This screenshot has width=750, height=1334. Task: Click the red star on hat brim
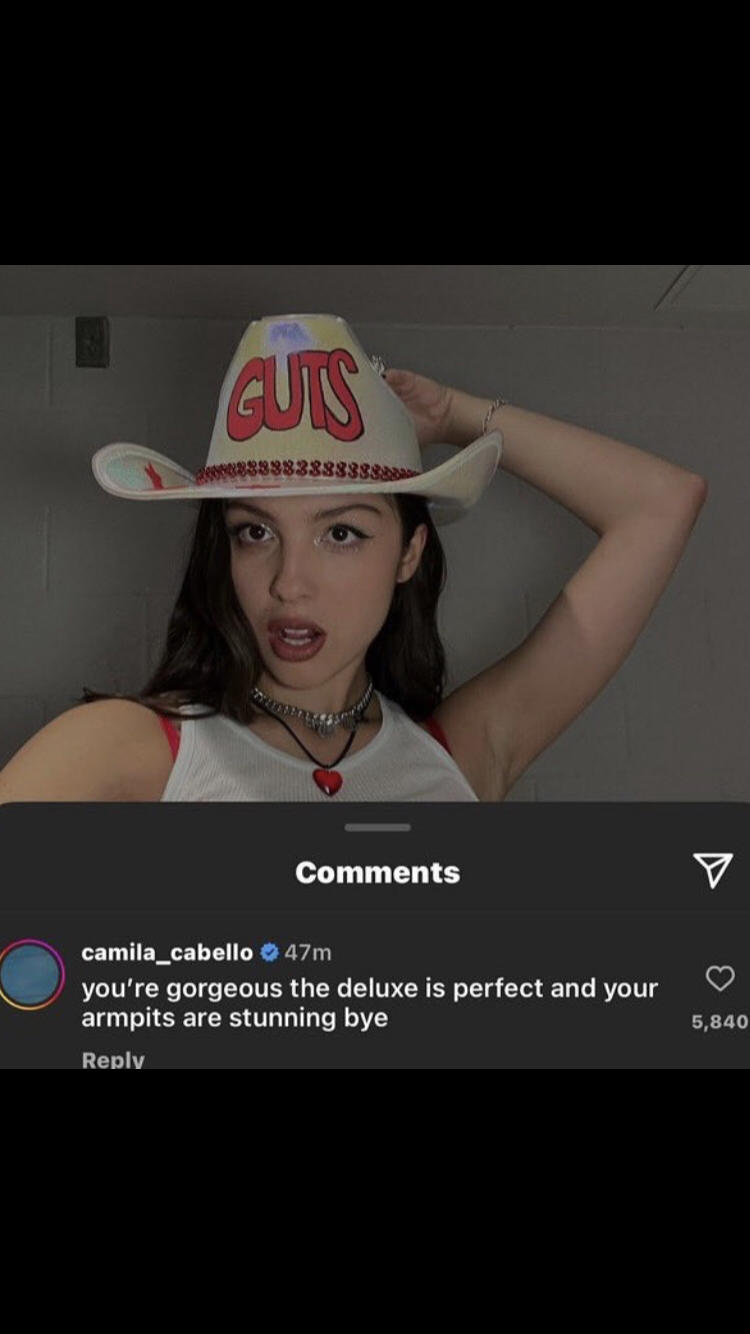(x=153, y=475)
